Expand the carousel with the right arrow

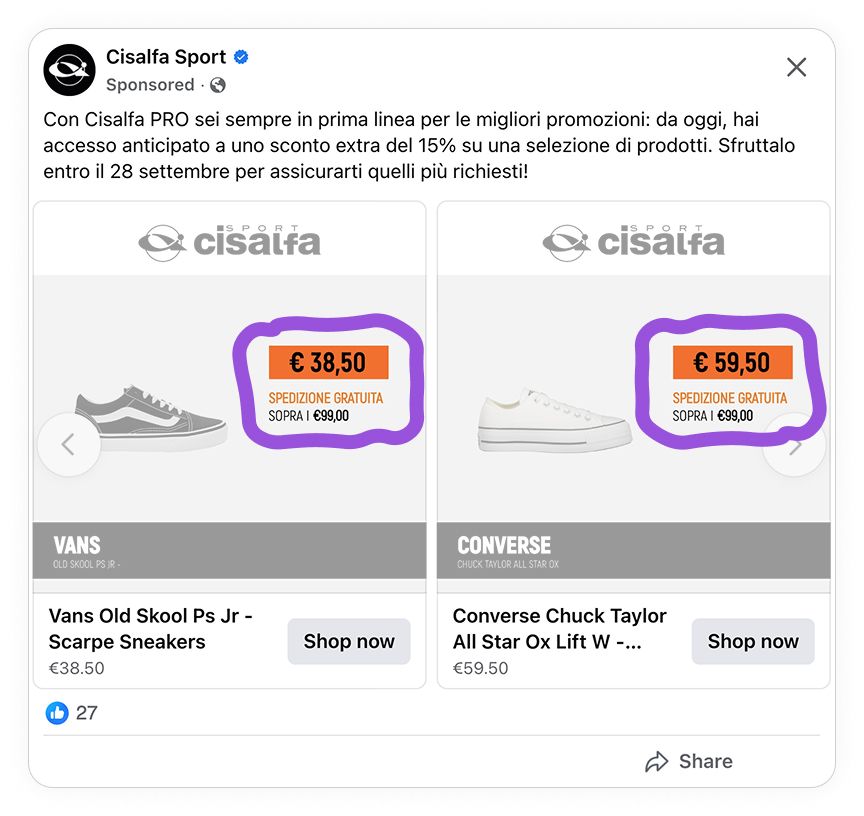pyautogui.click(x=794, y=445)
